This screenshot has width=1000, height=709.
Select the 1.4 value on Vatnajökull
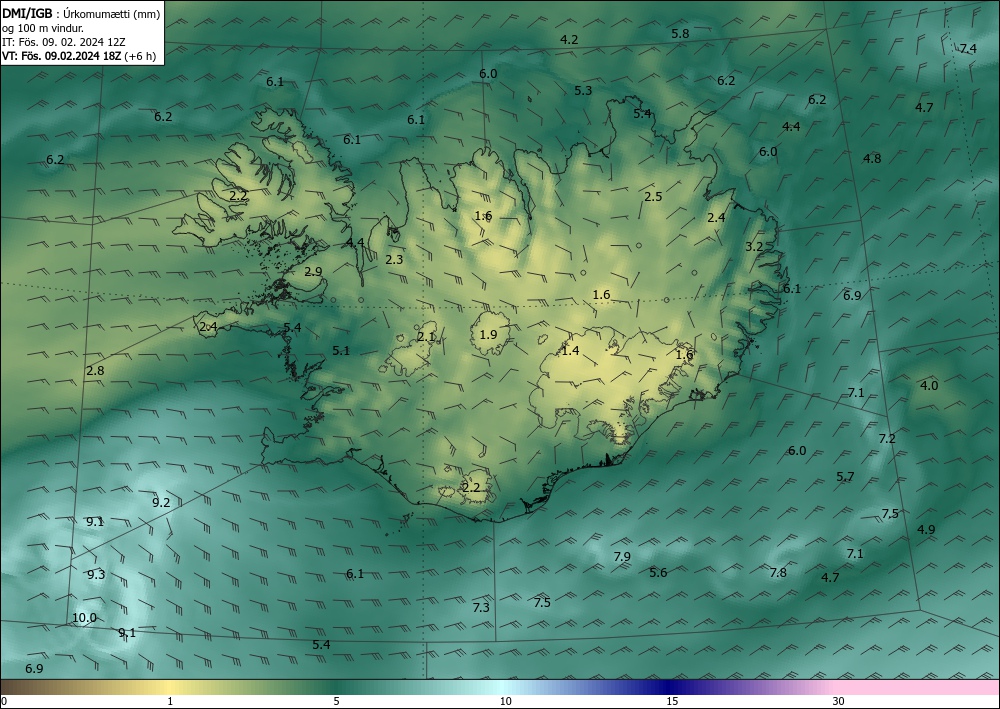pyautogui.click(x=570, y=351)
